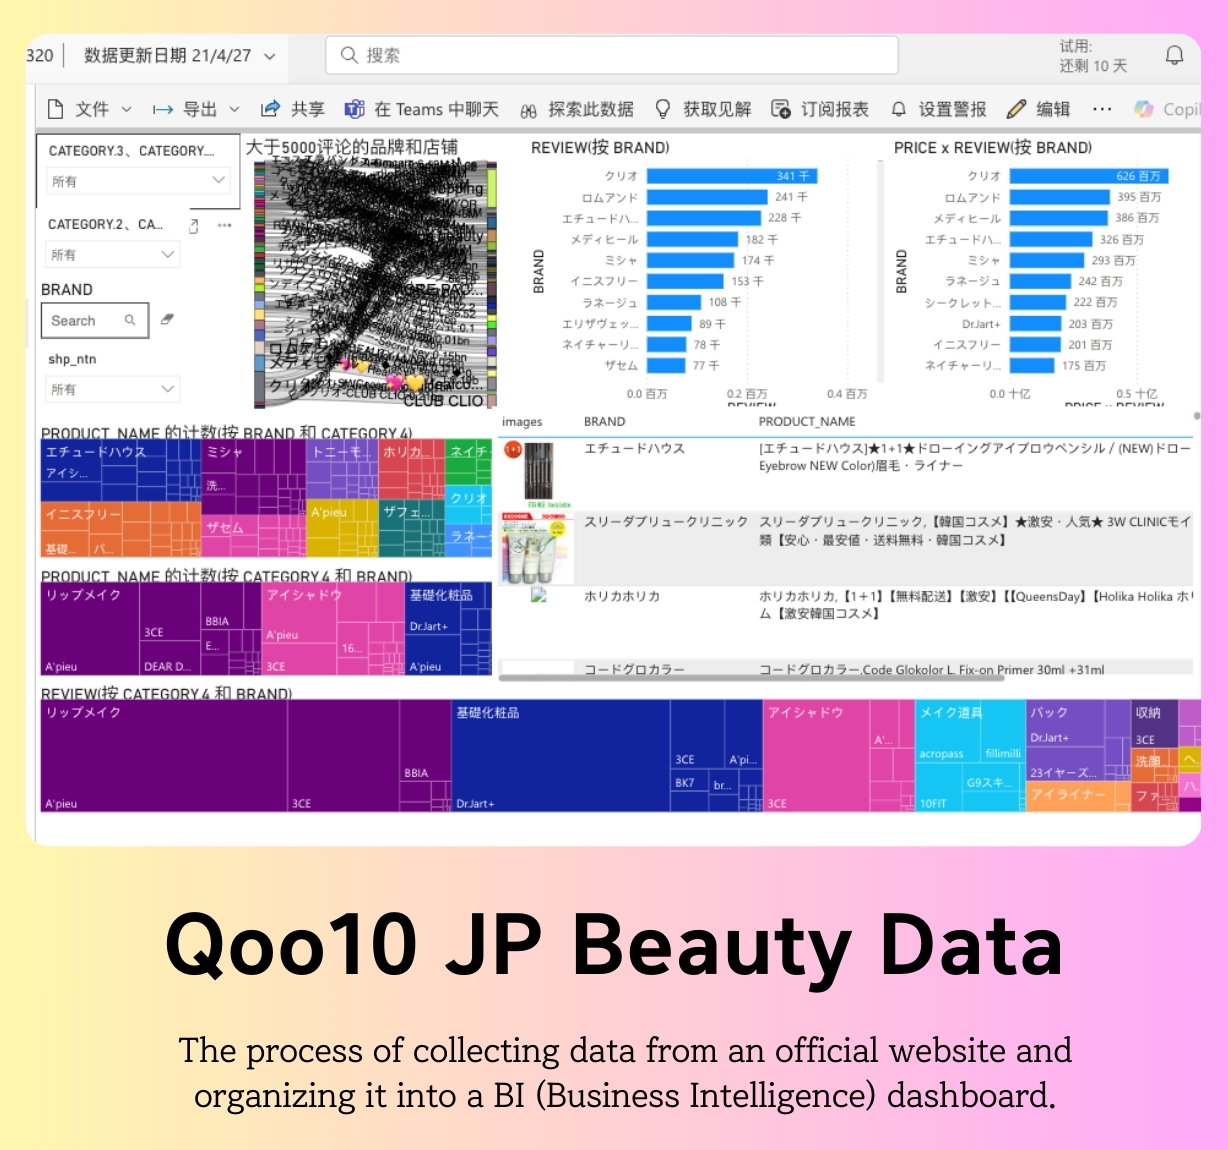Image resolution: width=1228 pixels, height=1150 pixels.
Task: Click the ロムアンド 241 千 review bar
Action: click(707, 197)
